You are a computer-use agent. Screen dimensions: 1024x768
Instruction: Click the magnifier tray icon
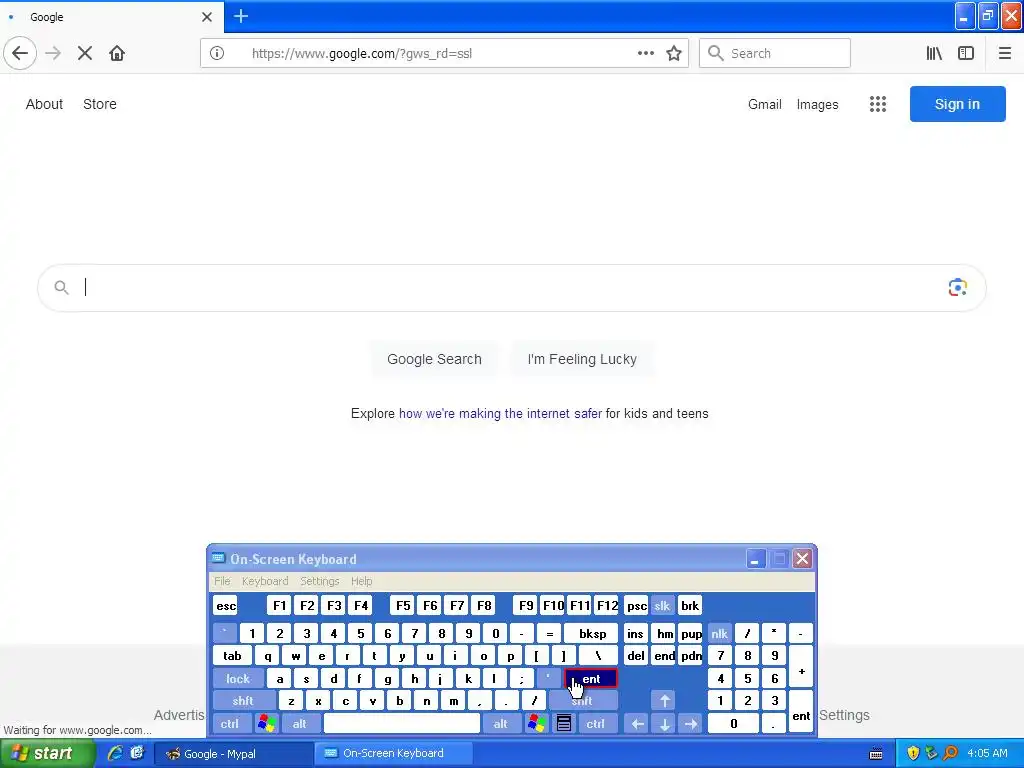coord(950,753)
